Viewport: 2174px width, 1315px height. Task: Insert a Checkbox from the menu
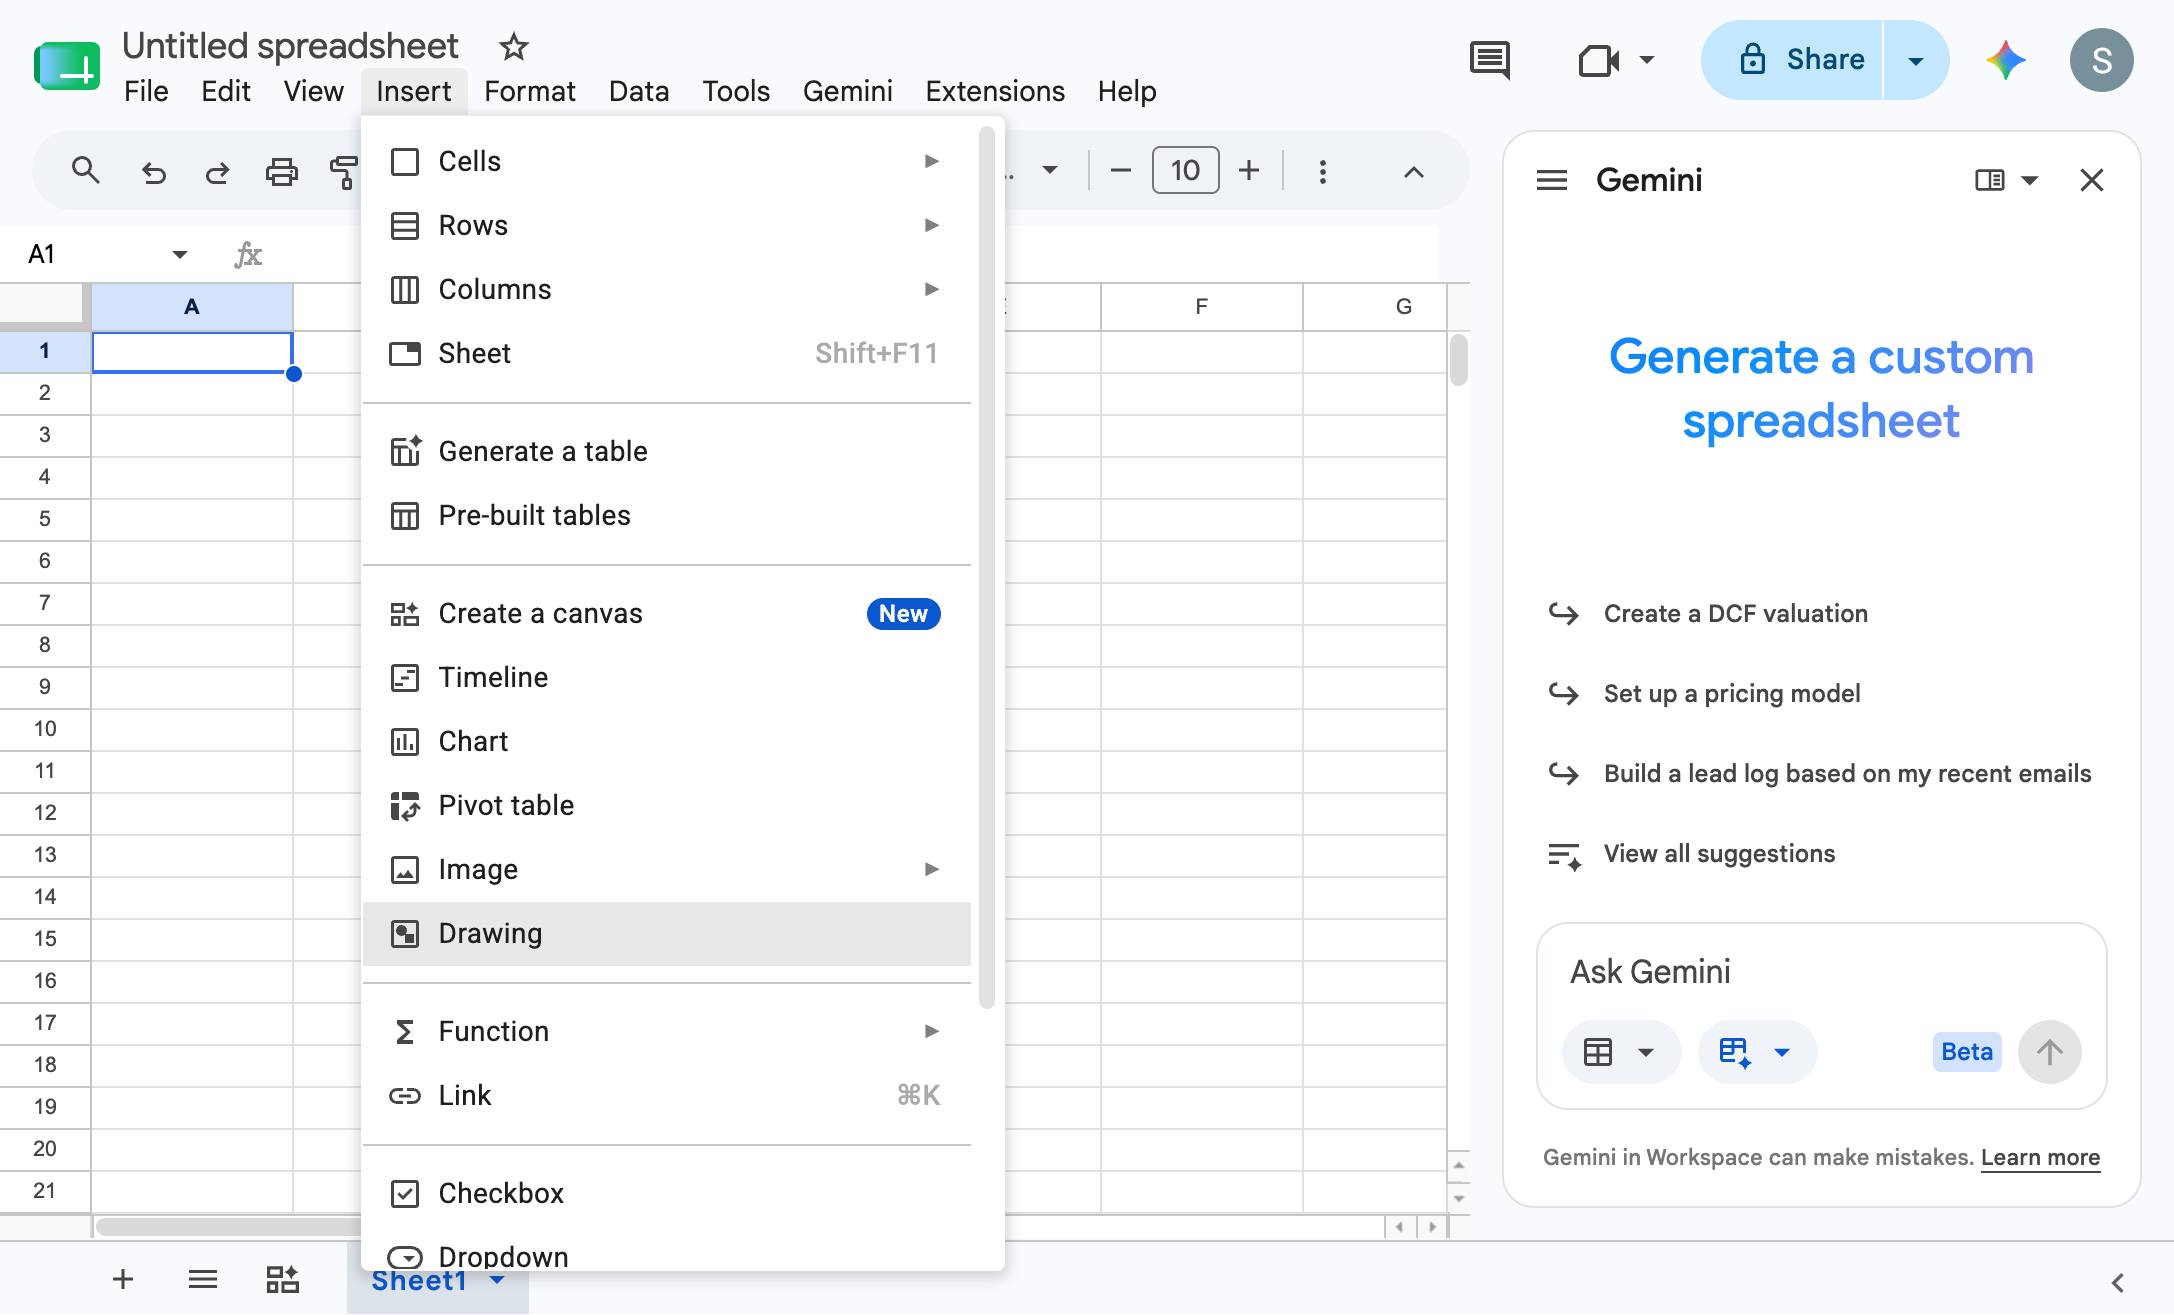(667, 1193)
